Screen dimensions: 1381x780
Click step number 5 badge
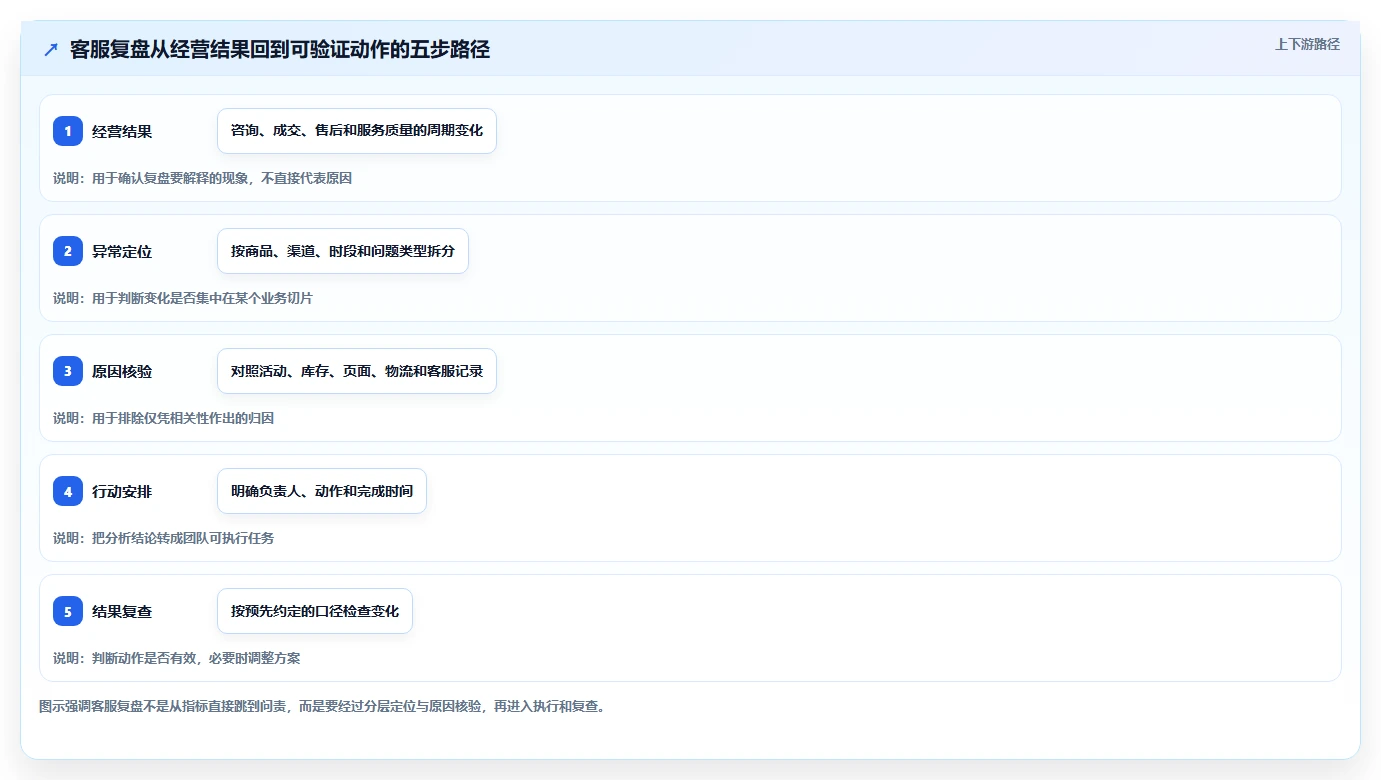tap(68, 611)
